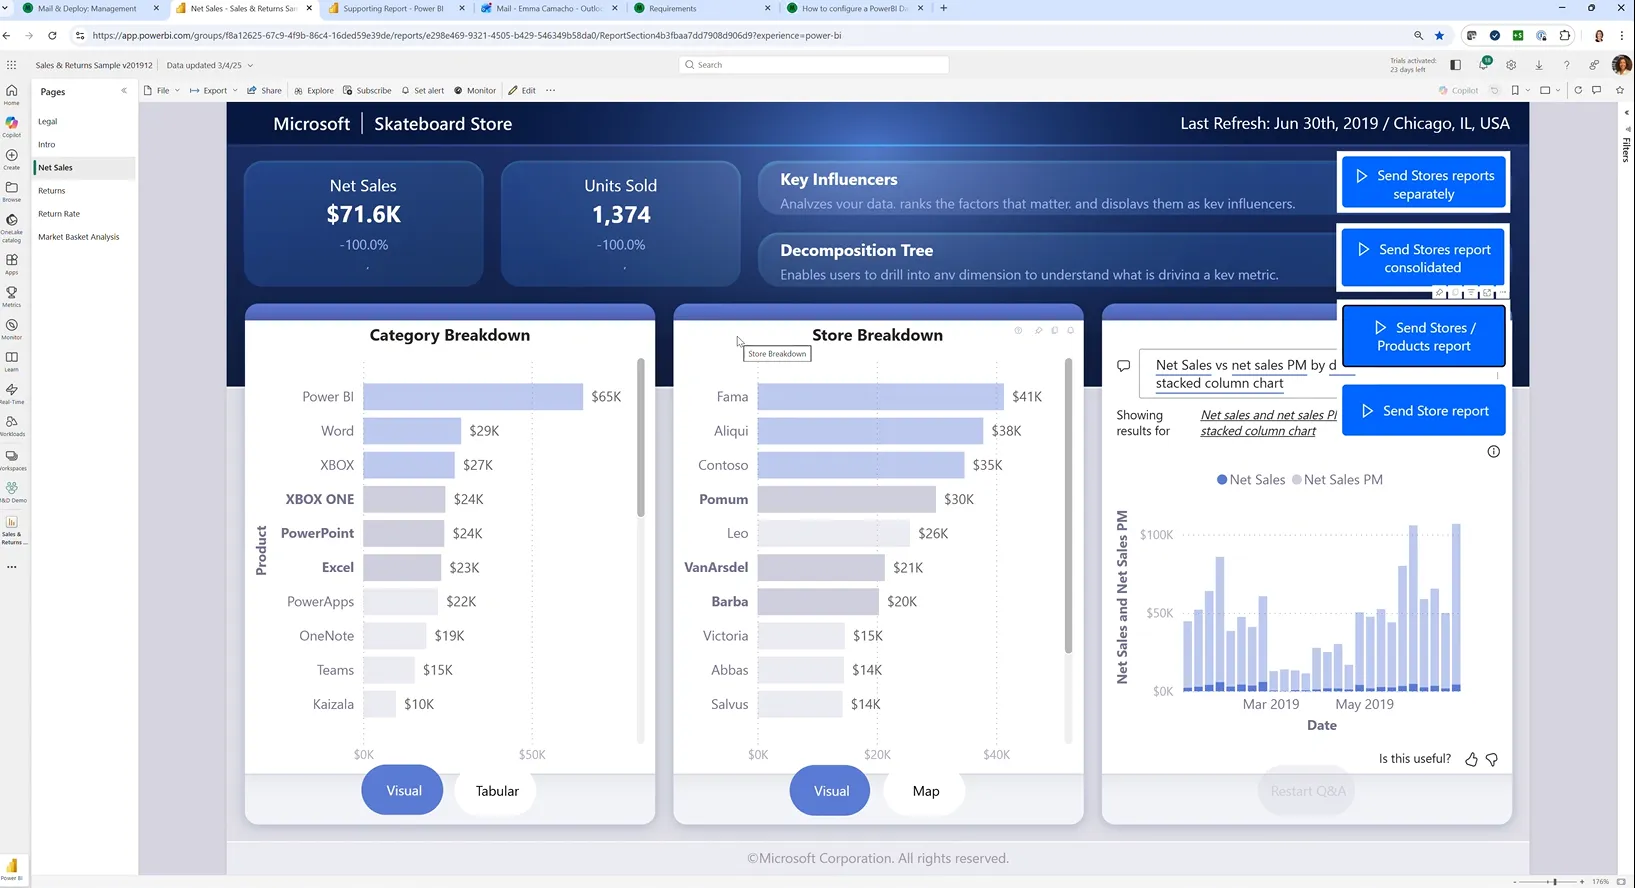Open notifications bell icon
The image size is (1635, 888).
click(1484, 65)
